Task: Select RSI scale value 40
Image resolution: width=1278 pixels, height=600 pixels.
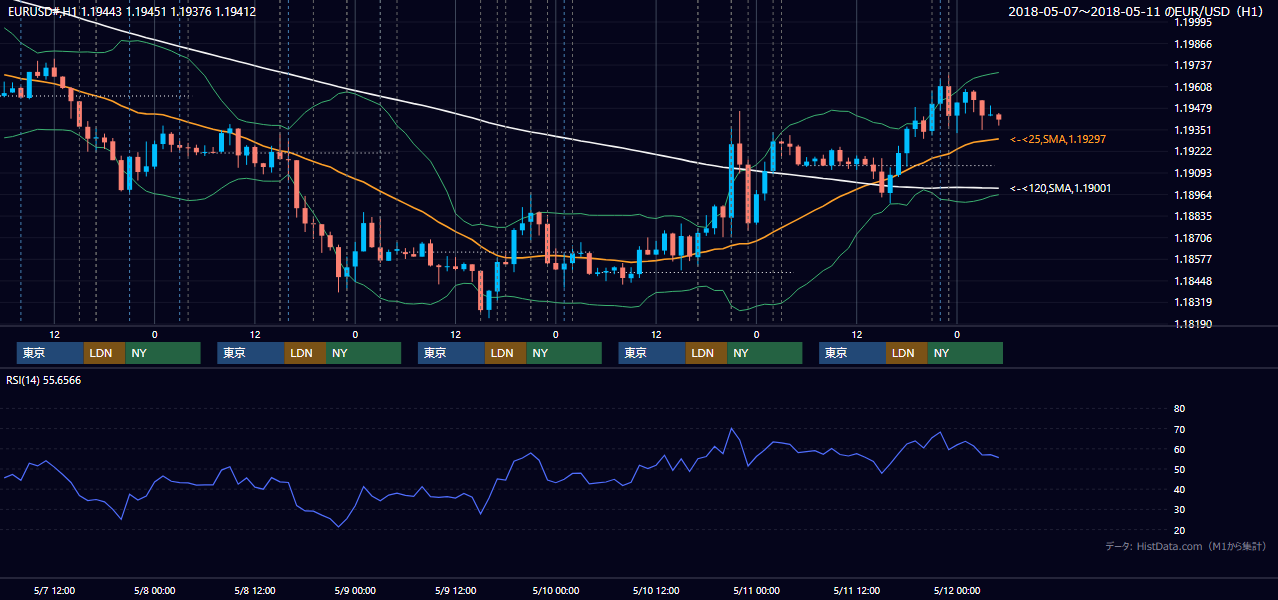Action: point(1179,490)
